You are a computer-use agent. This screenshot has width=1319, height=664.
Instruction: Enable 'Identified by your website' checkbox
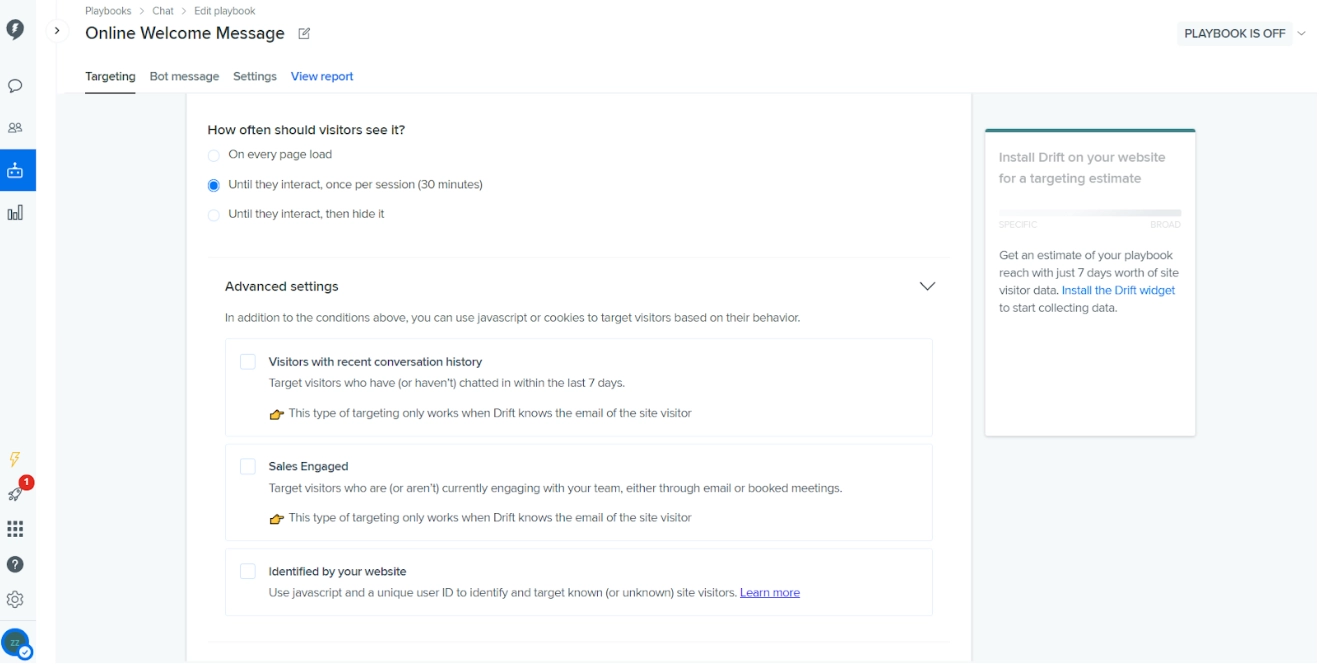point(248,571)
